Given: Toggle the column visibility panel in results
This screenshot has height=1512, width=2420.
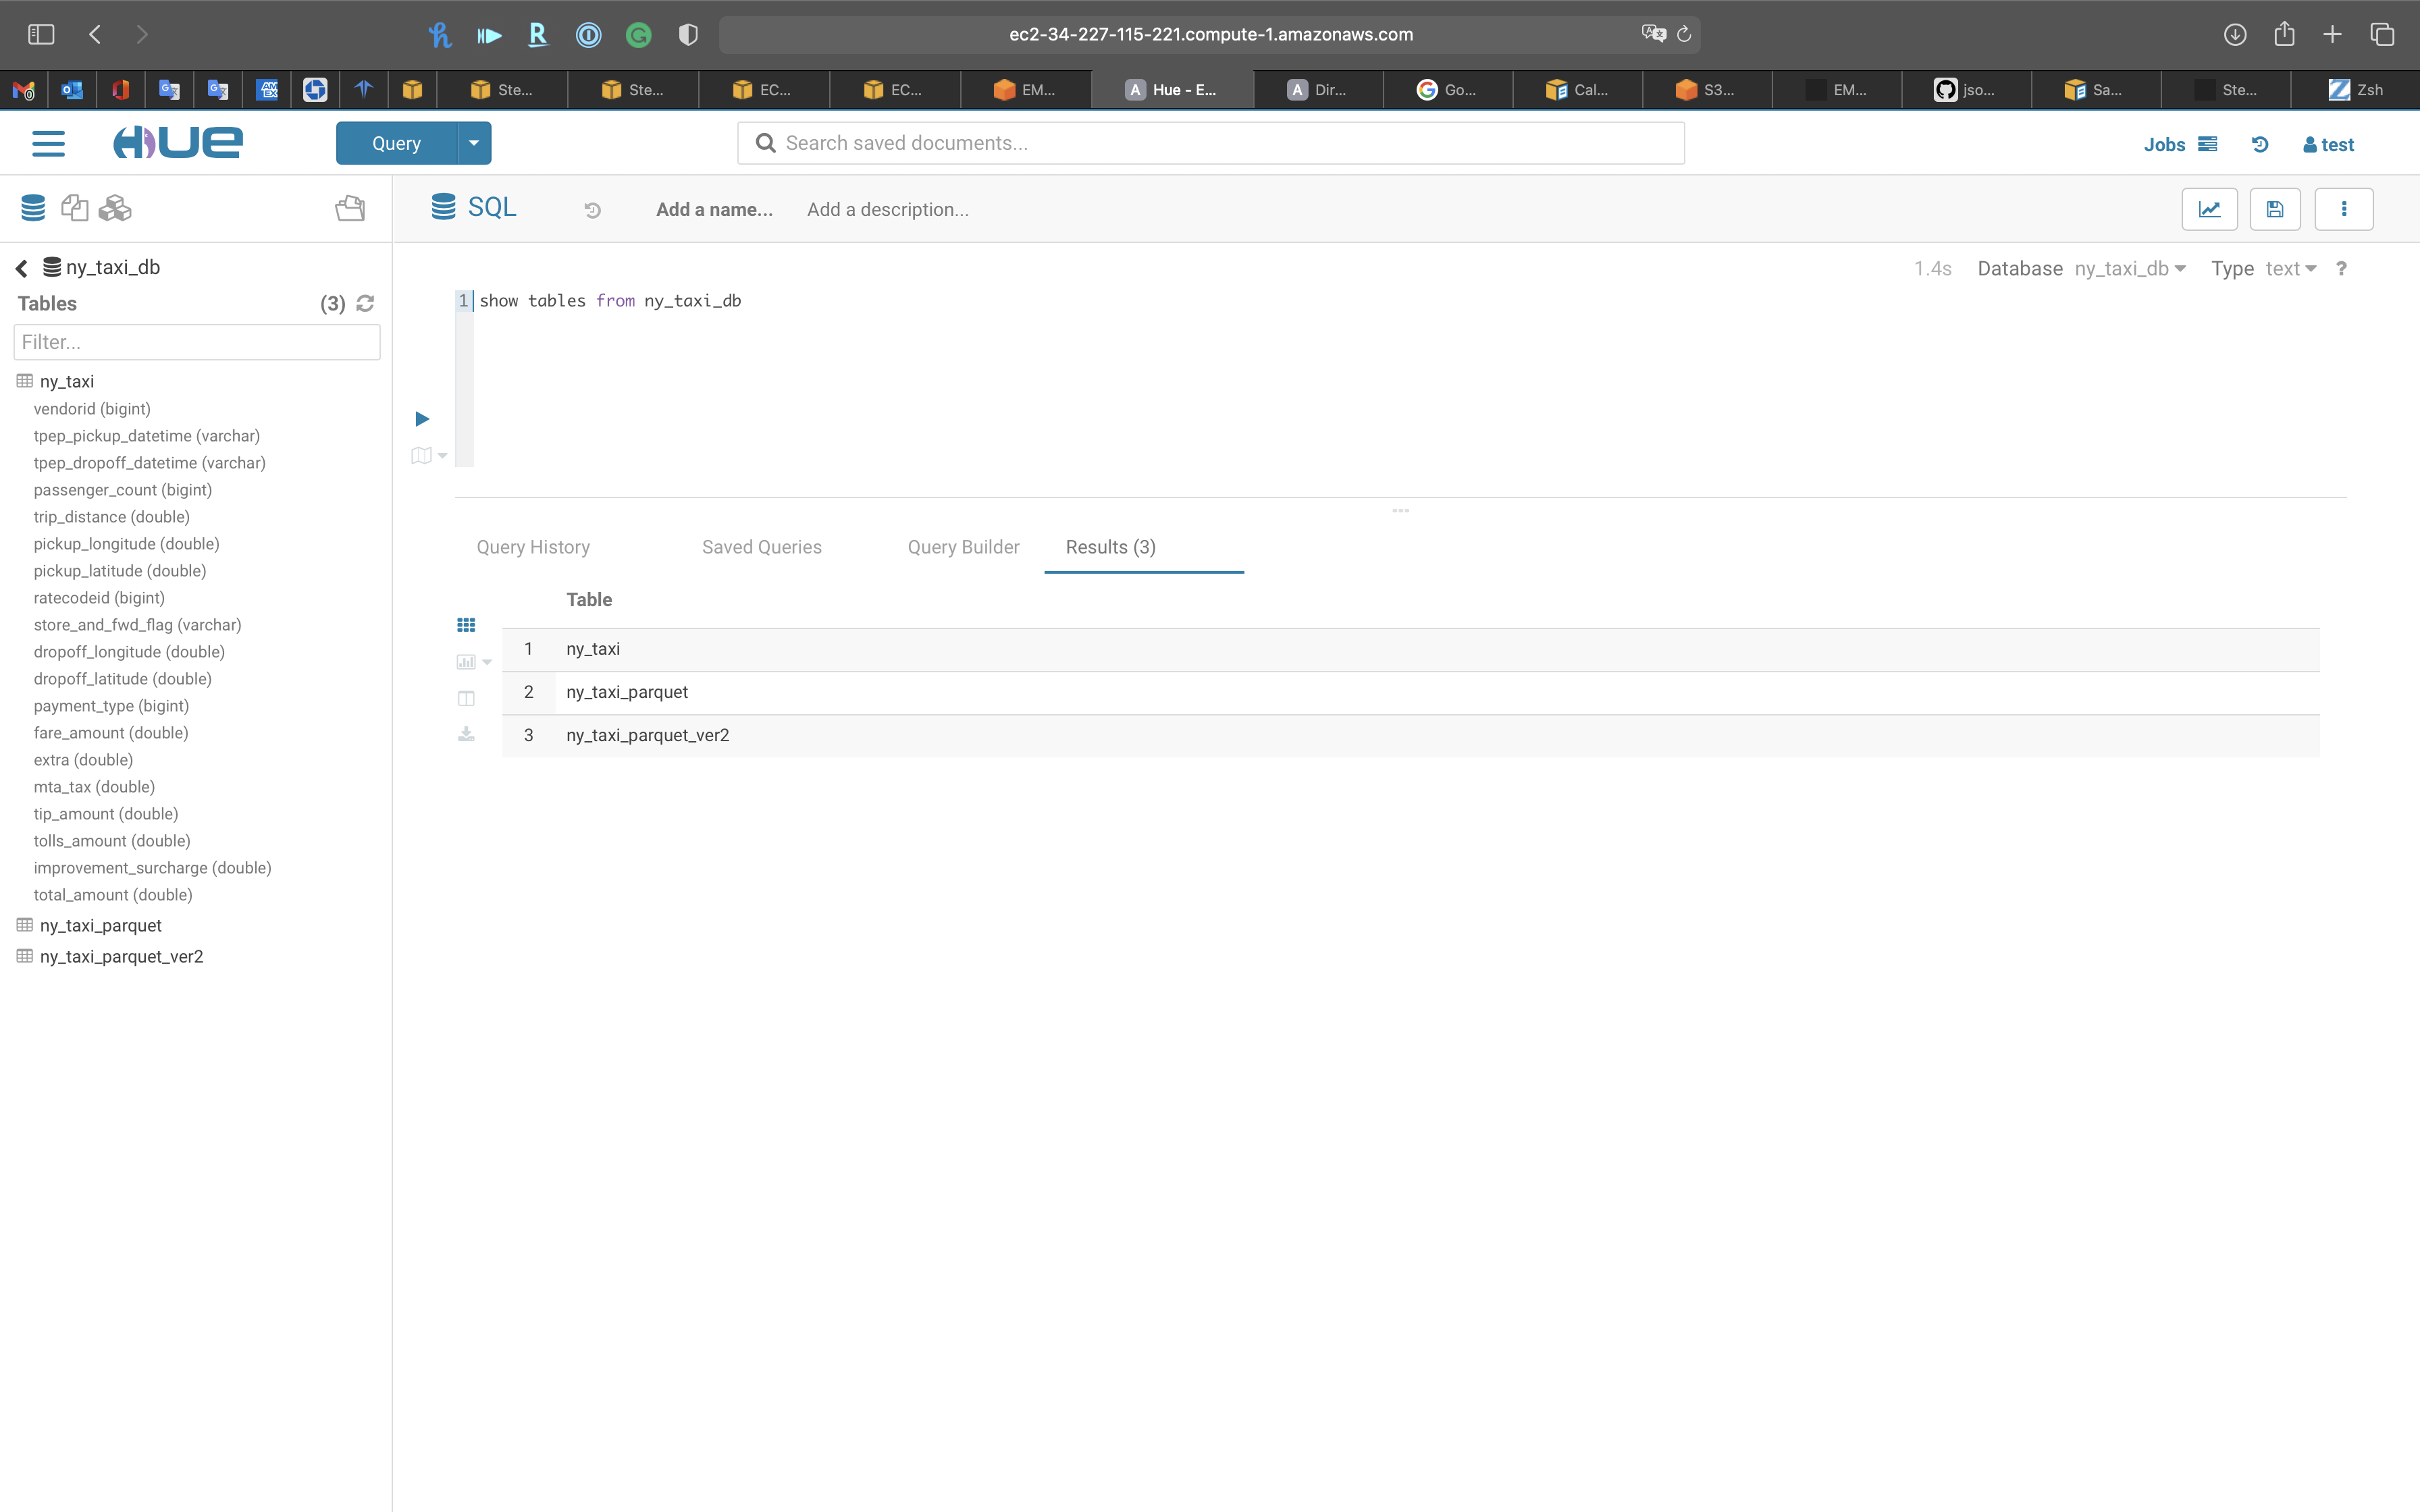Looking at the screenshot, I should pyautogui.click(x=466, y=698).
